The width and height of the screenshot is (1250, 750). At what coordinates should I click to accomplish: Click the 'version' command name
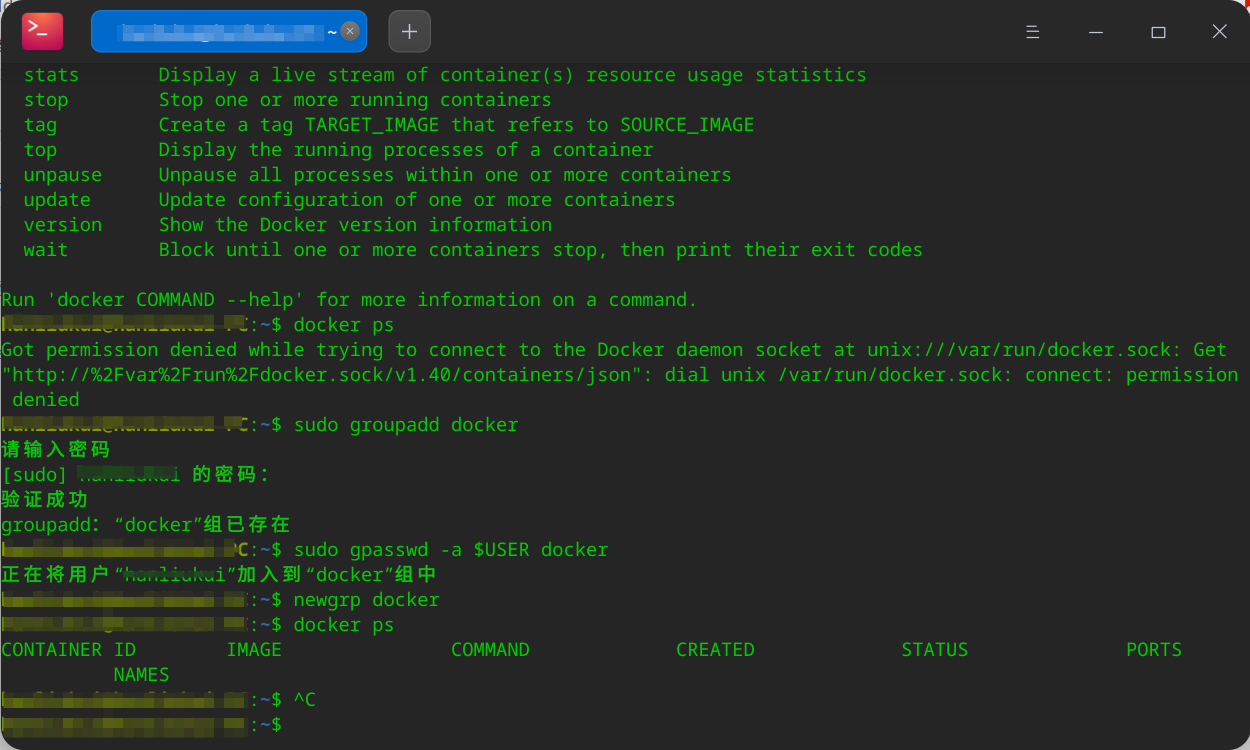point(63,225)
